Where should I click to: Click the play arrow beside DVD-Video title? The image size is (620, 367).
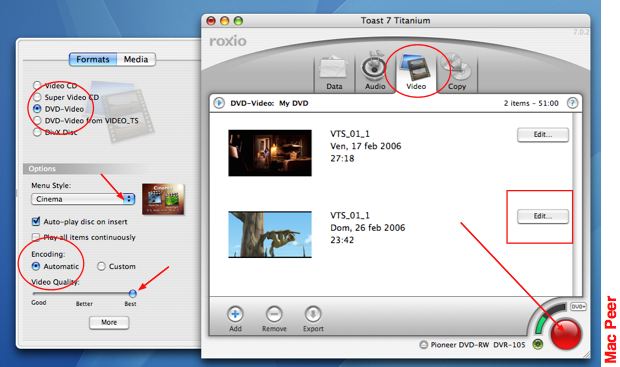(x=219, y=103)
